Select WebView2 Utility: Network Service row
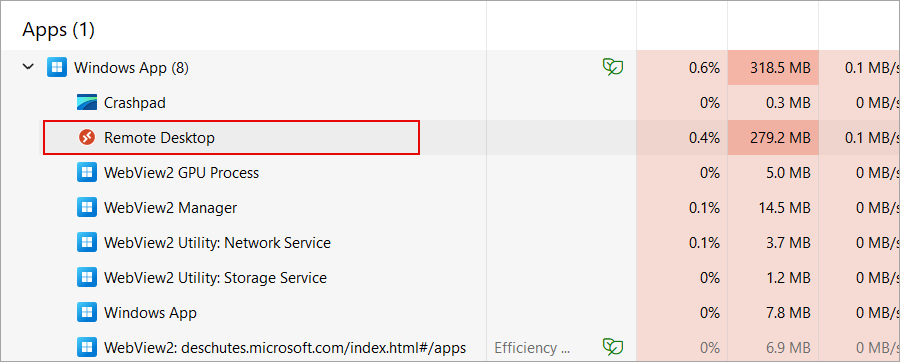Image resolution: width=900 pixels, height=362 pixels. (x=450, y=243)
